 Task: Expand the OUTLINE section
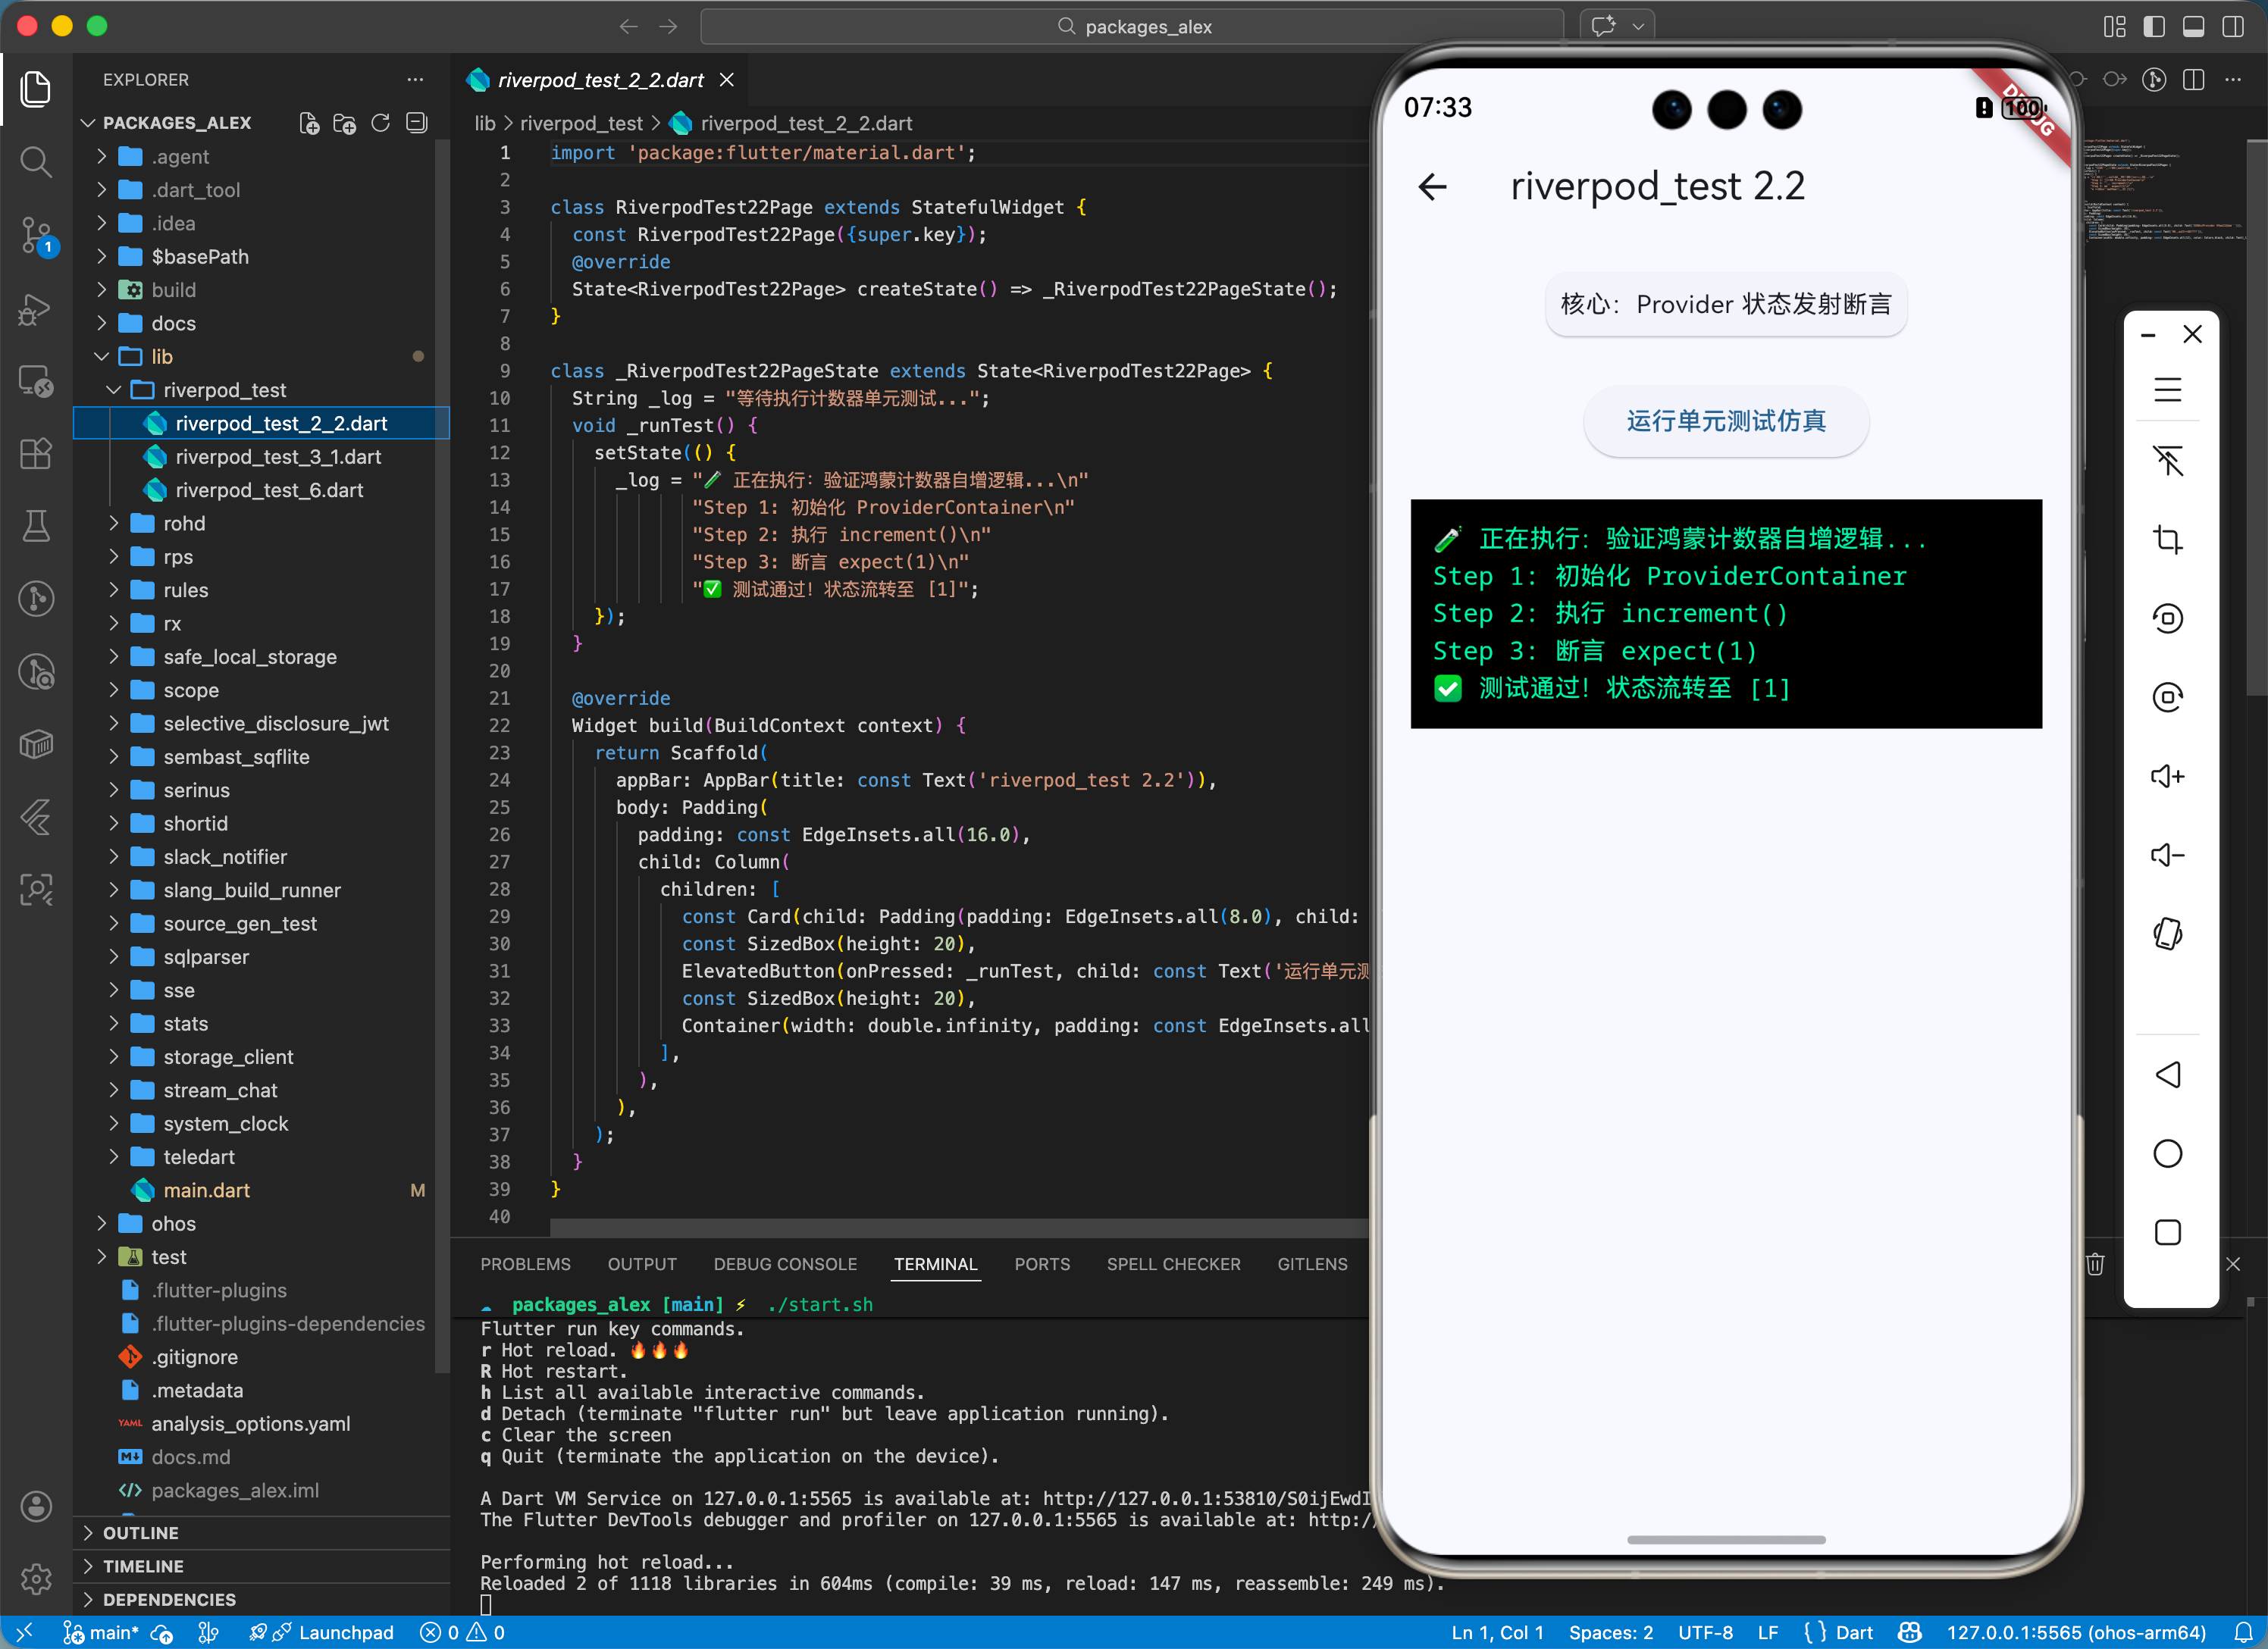tap(141, 1532)
